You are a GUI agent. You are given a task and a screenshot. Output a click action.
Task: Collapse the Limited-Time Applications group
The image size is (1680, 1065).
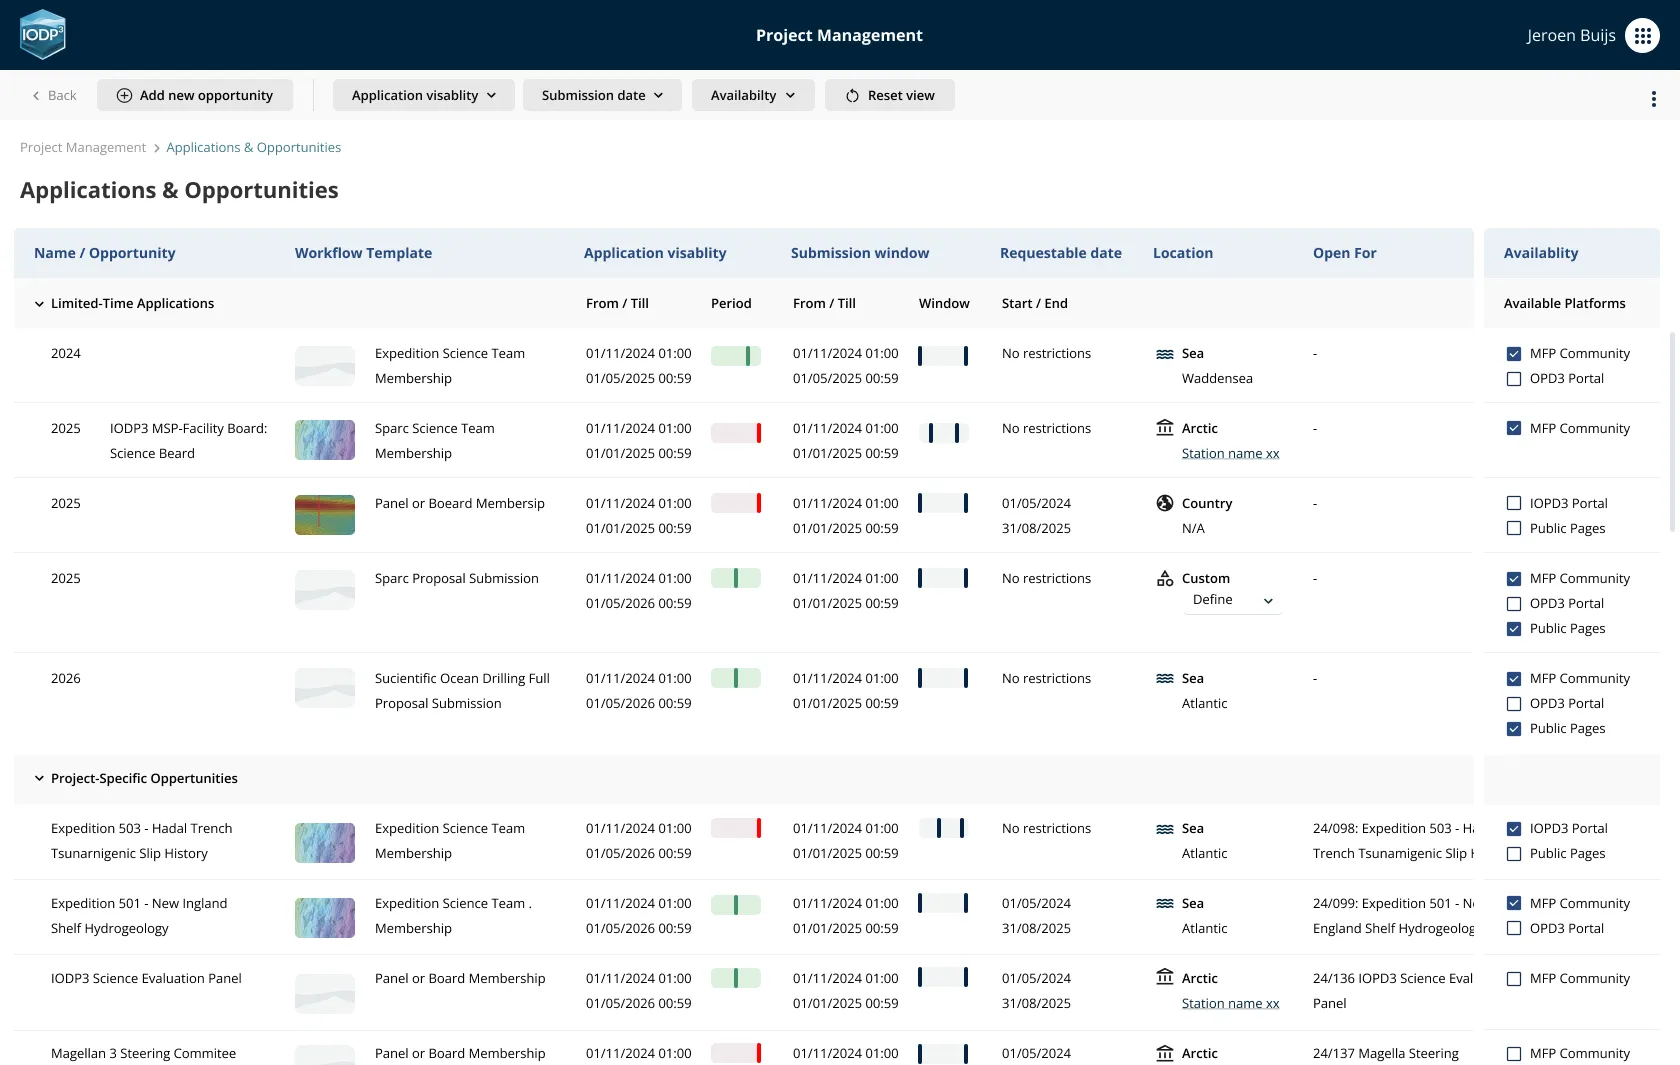coord(39,304)
